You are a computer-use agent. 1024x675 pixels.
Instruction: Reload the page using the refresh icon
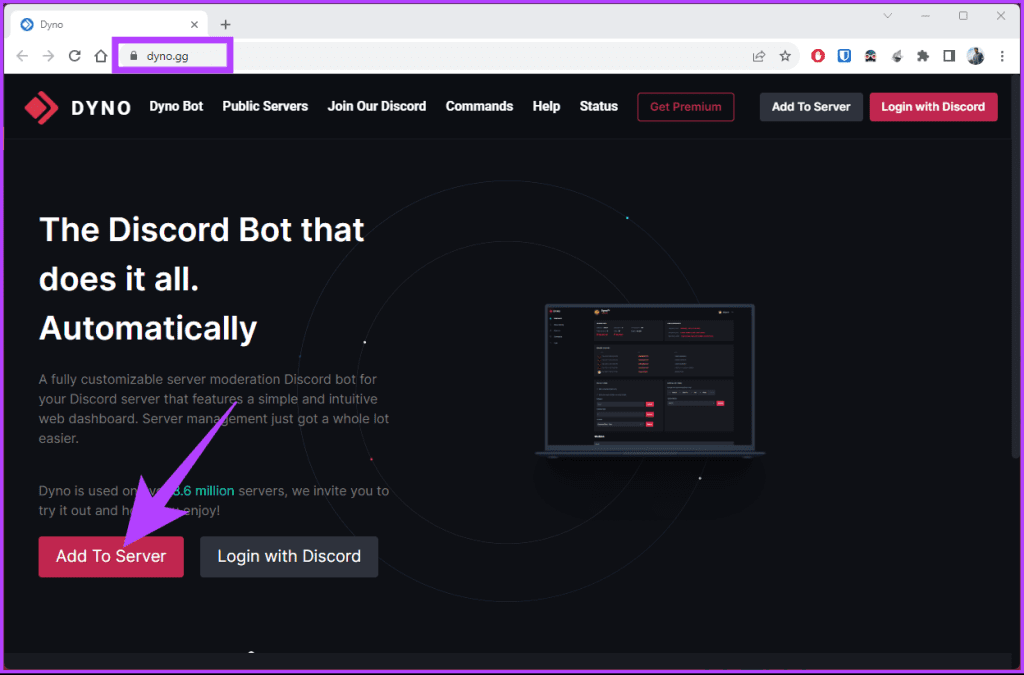coord(74,57)
